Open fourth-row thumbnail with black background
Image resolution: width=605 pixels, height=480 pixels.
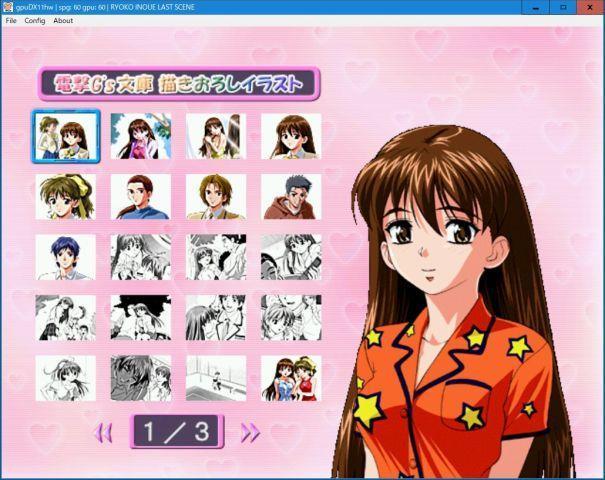(x=141, y=318)
